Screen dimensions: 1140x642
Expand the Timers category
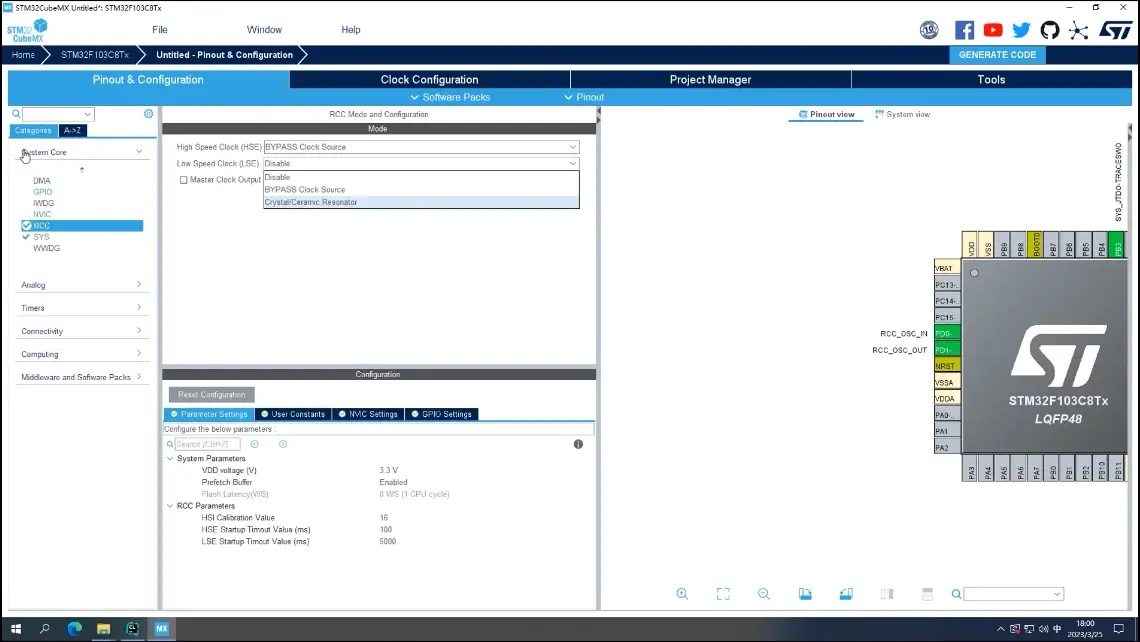pyautogui.click(x=80, y=308)
